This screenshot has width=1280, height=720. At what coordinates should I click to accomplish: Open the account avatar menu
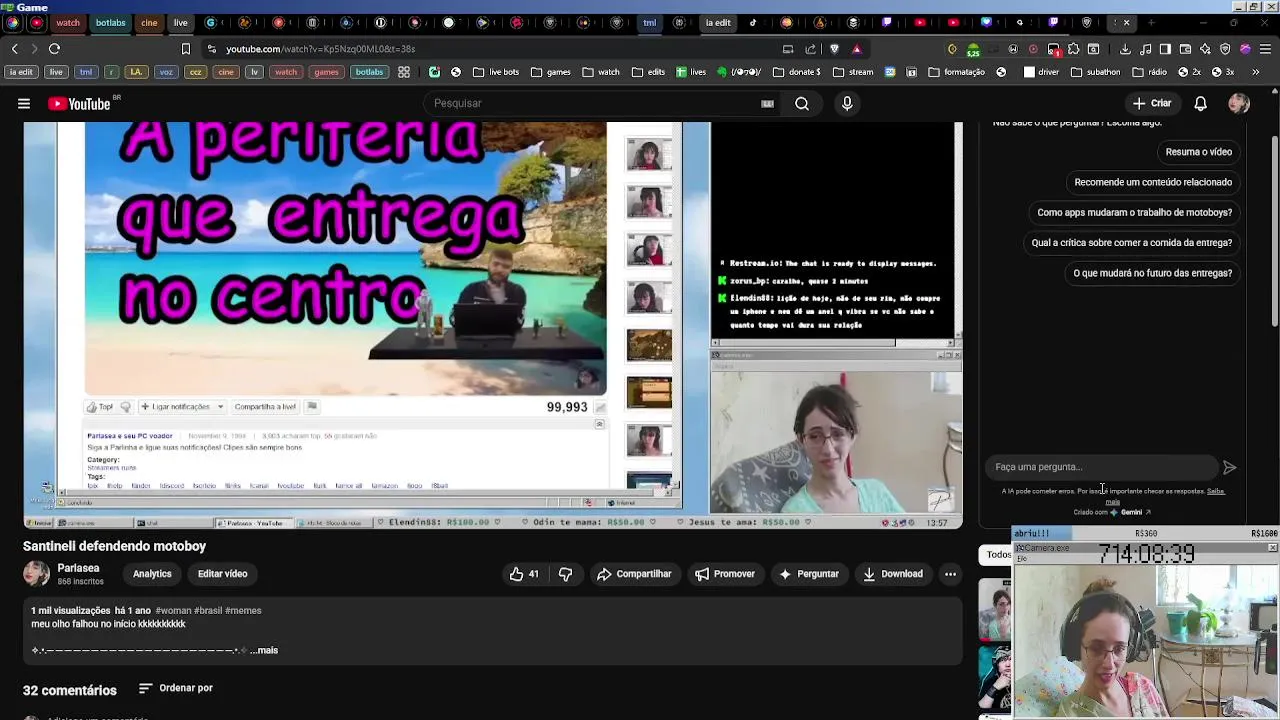1239,103
